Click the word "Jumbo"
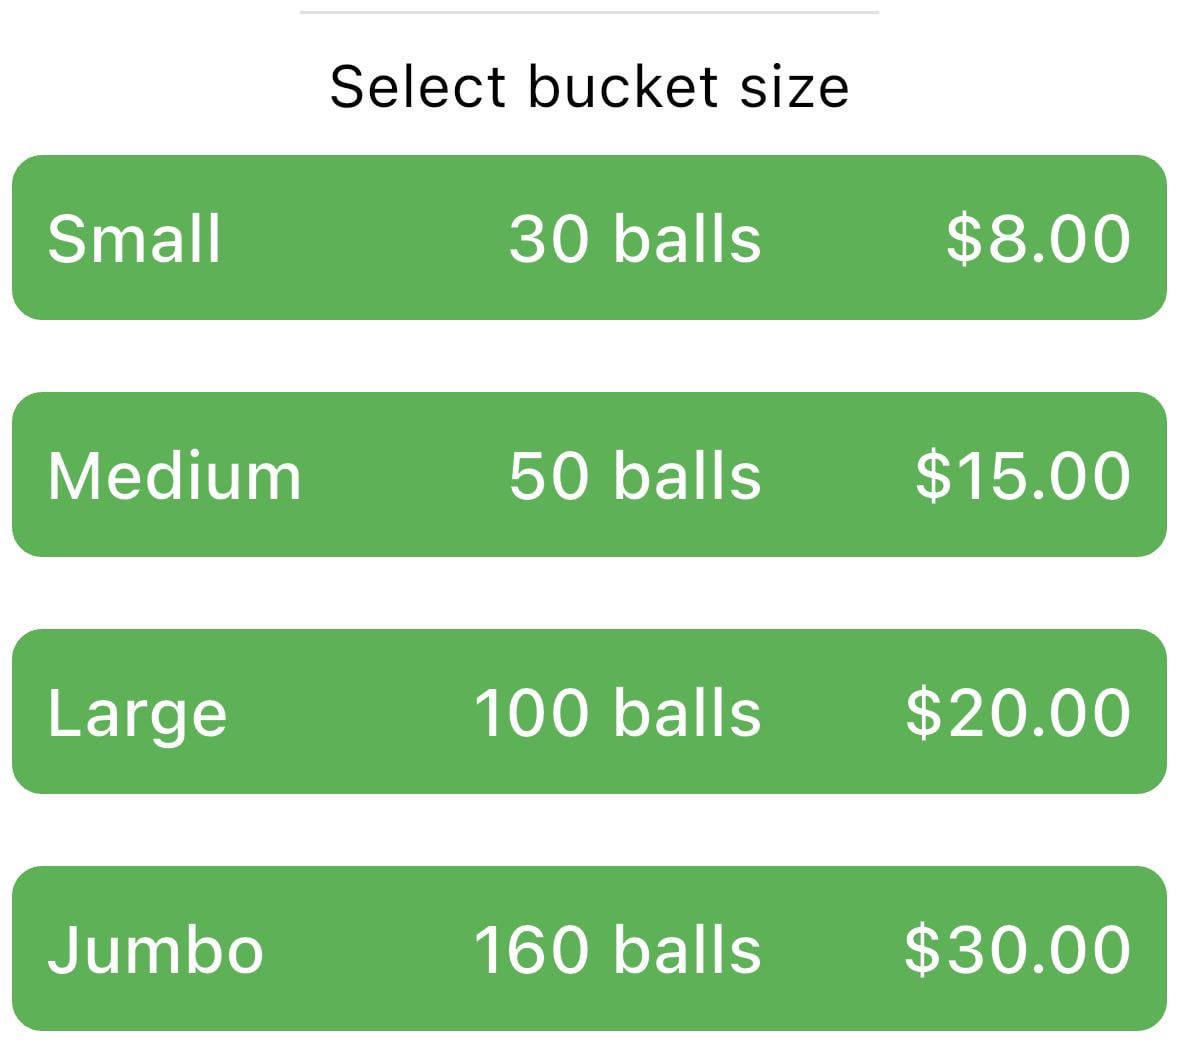This screenshot has width=1179, height=1059. pos(155,950)
